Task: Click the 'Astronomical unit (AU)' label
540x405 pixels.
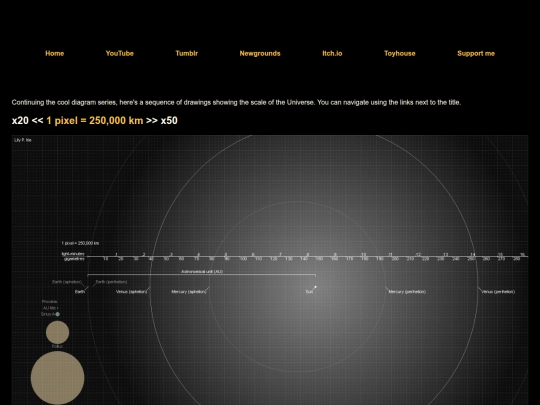Action: pyautogui.click(x=202, y=271)
